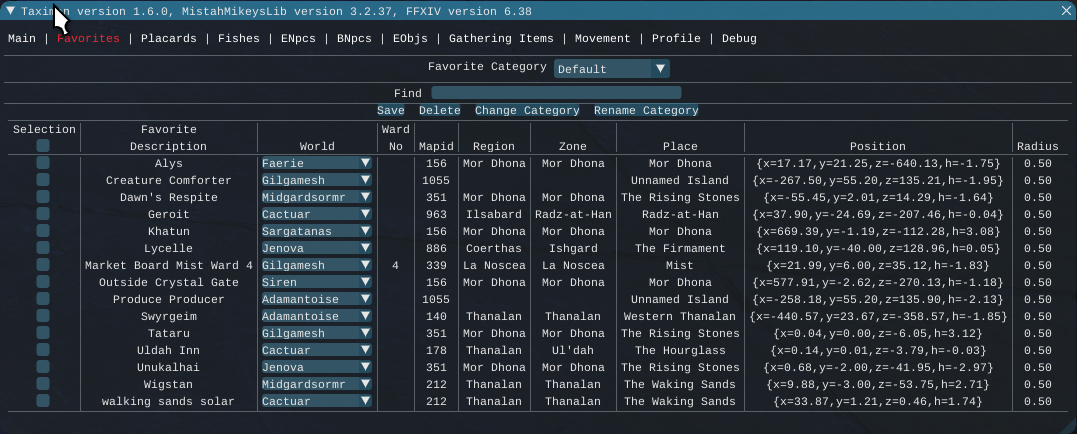Click the Change Category button
The image size is (1077, 434).
(x=527, y=111)
